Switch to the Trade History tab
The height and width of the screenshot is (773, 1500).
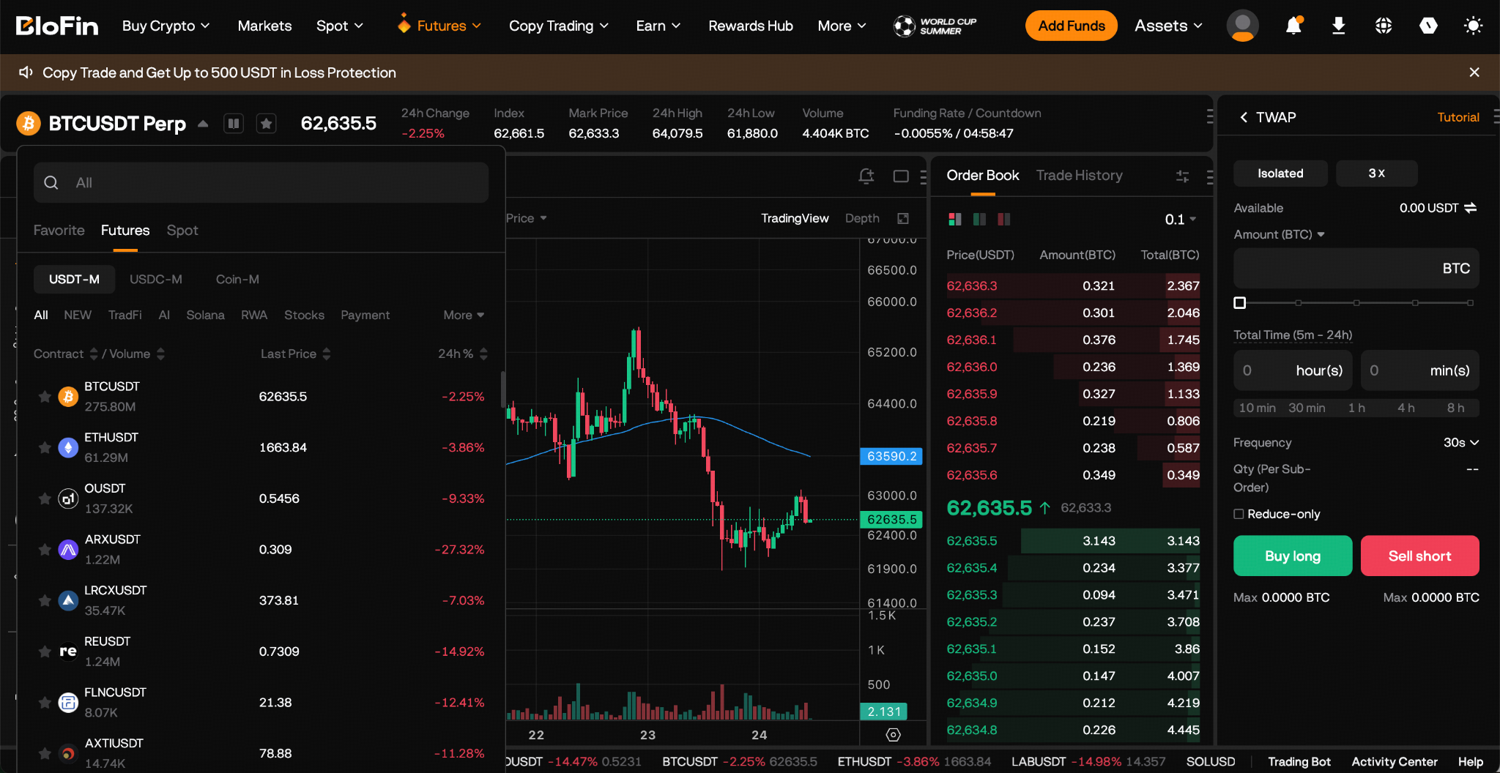(1079, 175)
